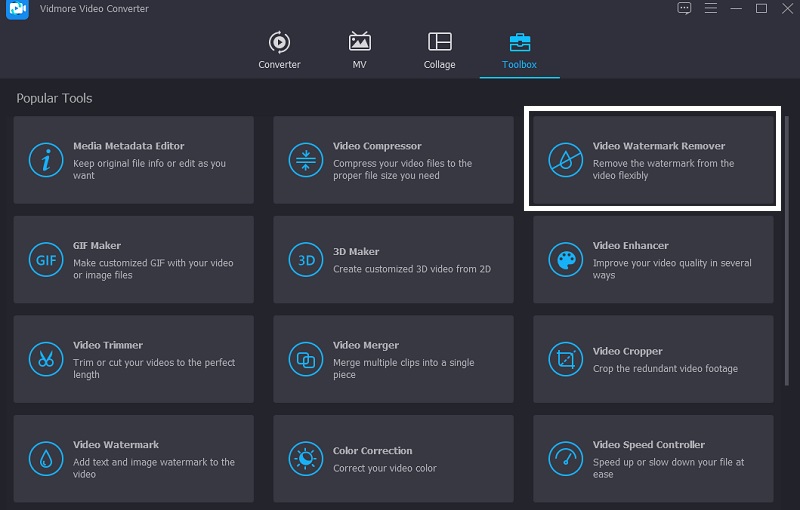Screen dimensions: 800x510
Task: Click the Vidmore app logo
Action: point(17,9)
